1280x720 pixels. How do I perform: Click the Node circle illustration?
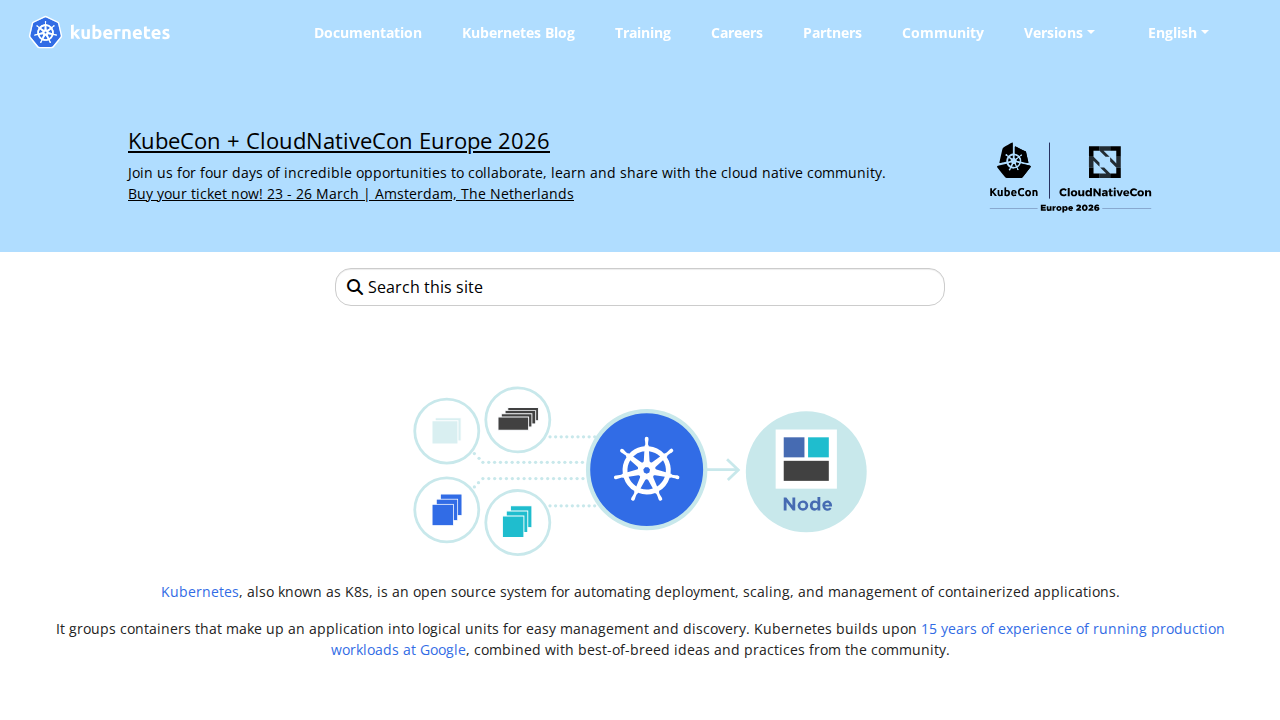point(806,471)
